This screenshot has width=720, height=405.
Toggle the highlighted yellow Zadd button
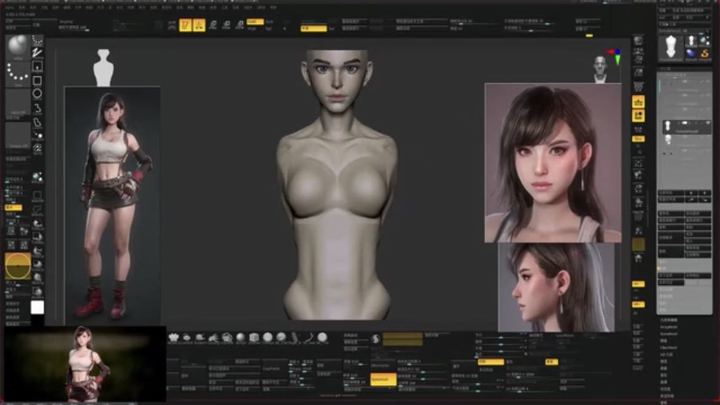[255, 22]
